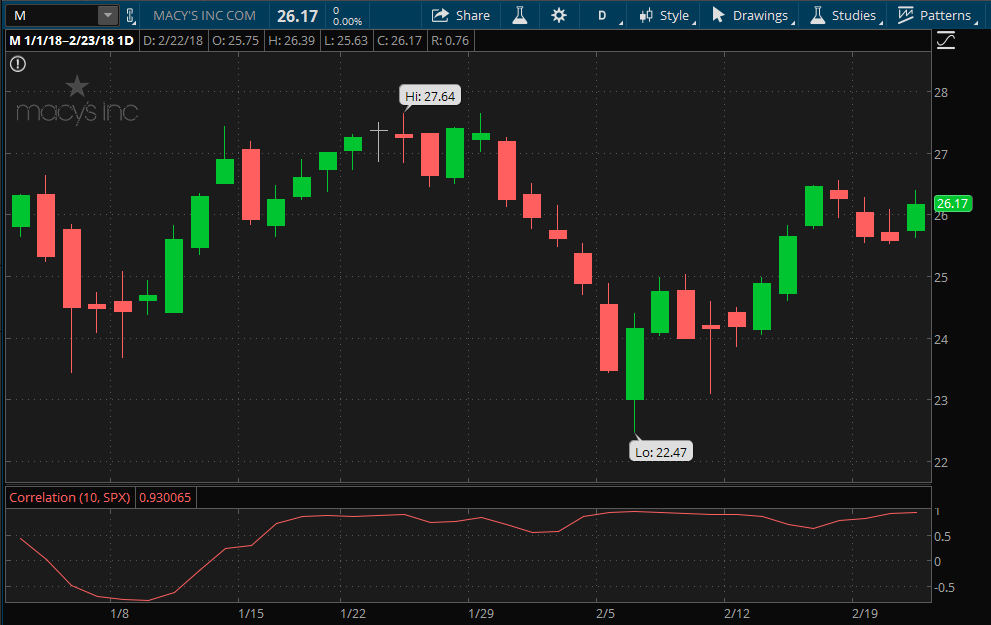
Task: Click the -0.5 correlation axis label
Action: [x=944, y=588]
